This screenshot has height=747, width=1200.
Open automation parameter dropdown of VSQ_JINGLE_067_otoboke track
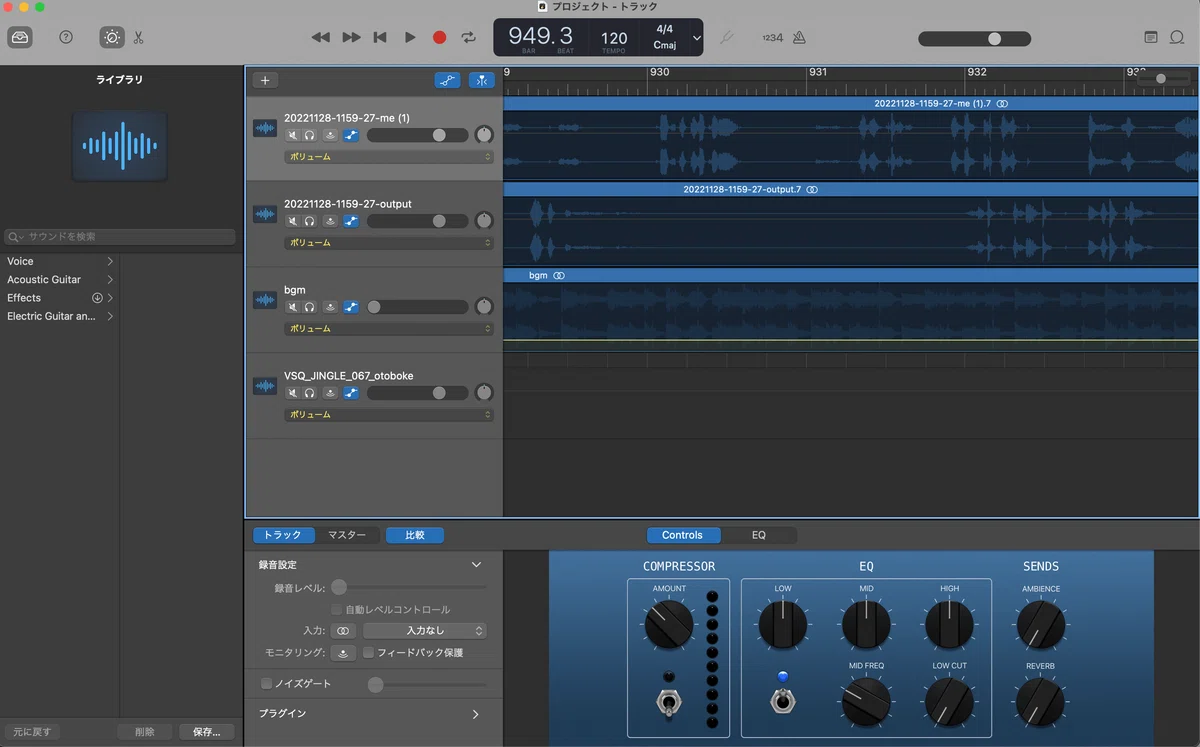tap(389, 415)
